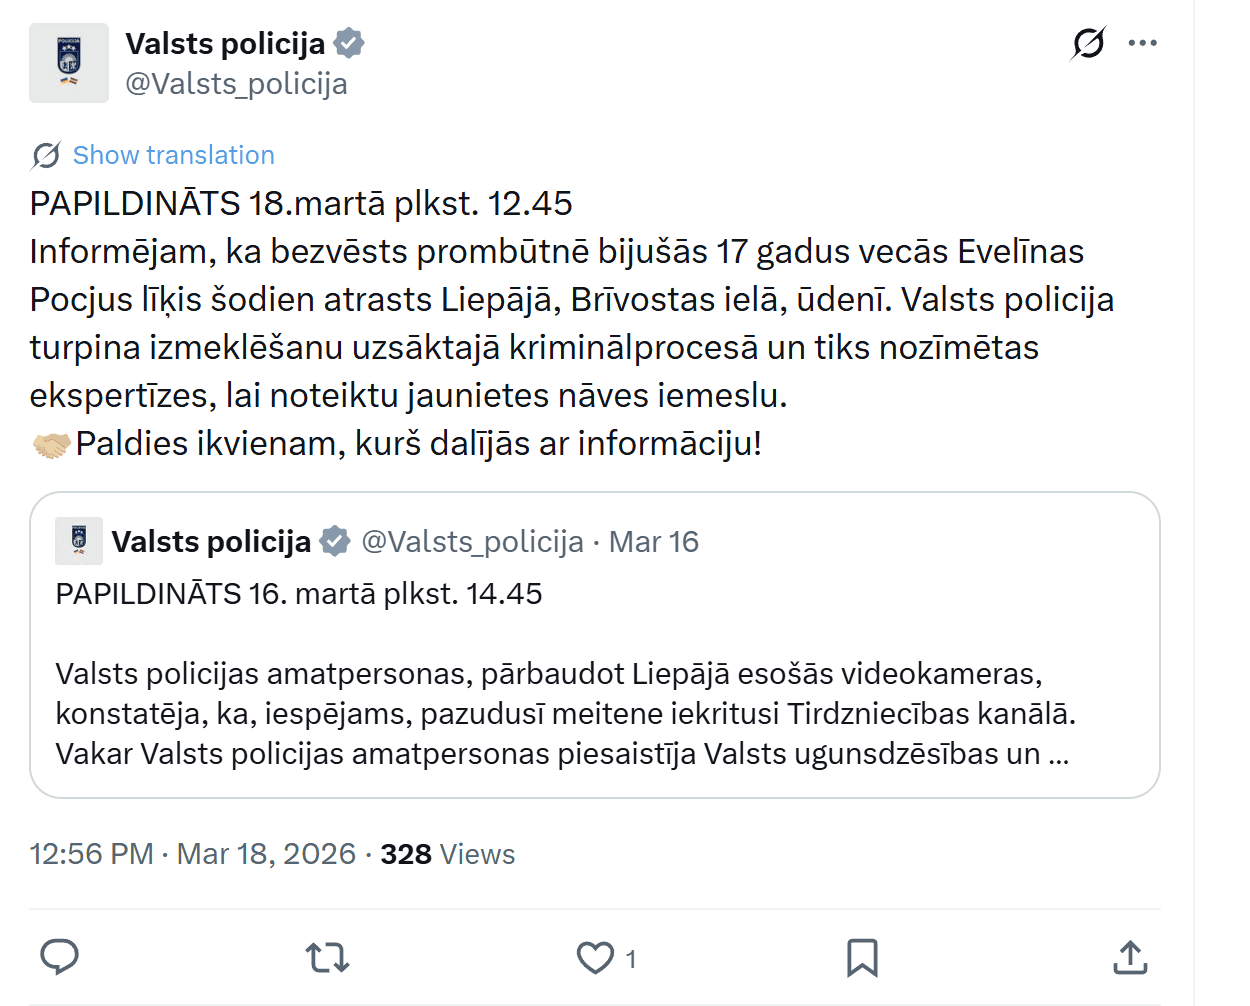1250x1006 pixels.
Task: View the 328 Views count
Action: pyautogui.click(x=447, y=854)
